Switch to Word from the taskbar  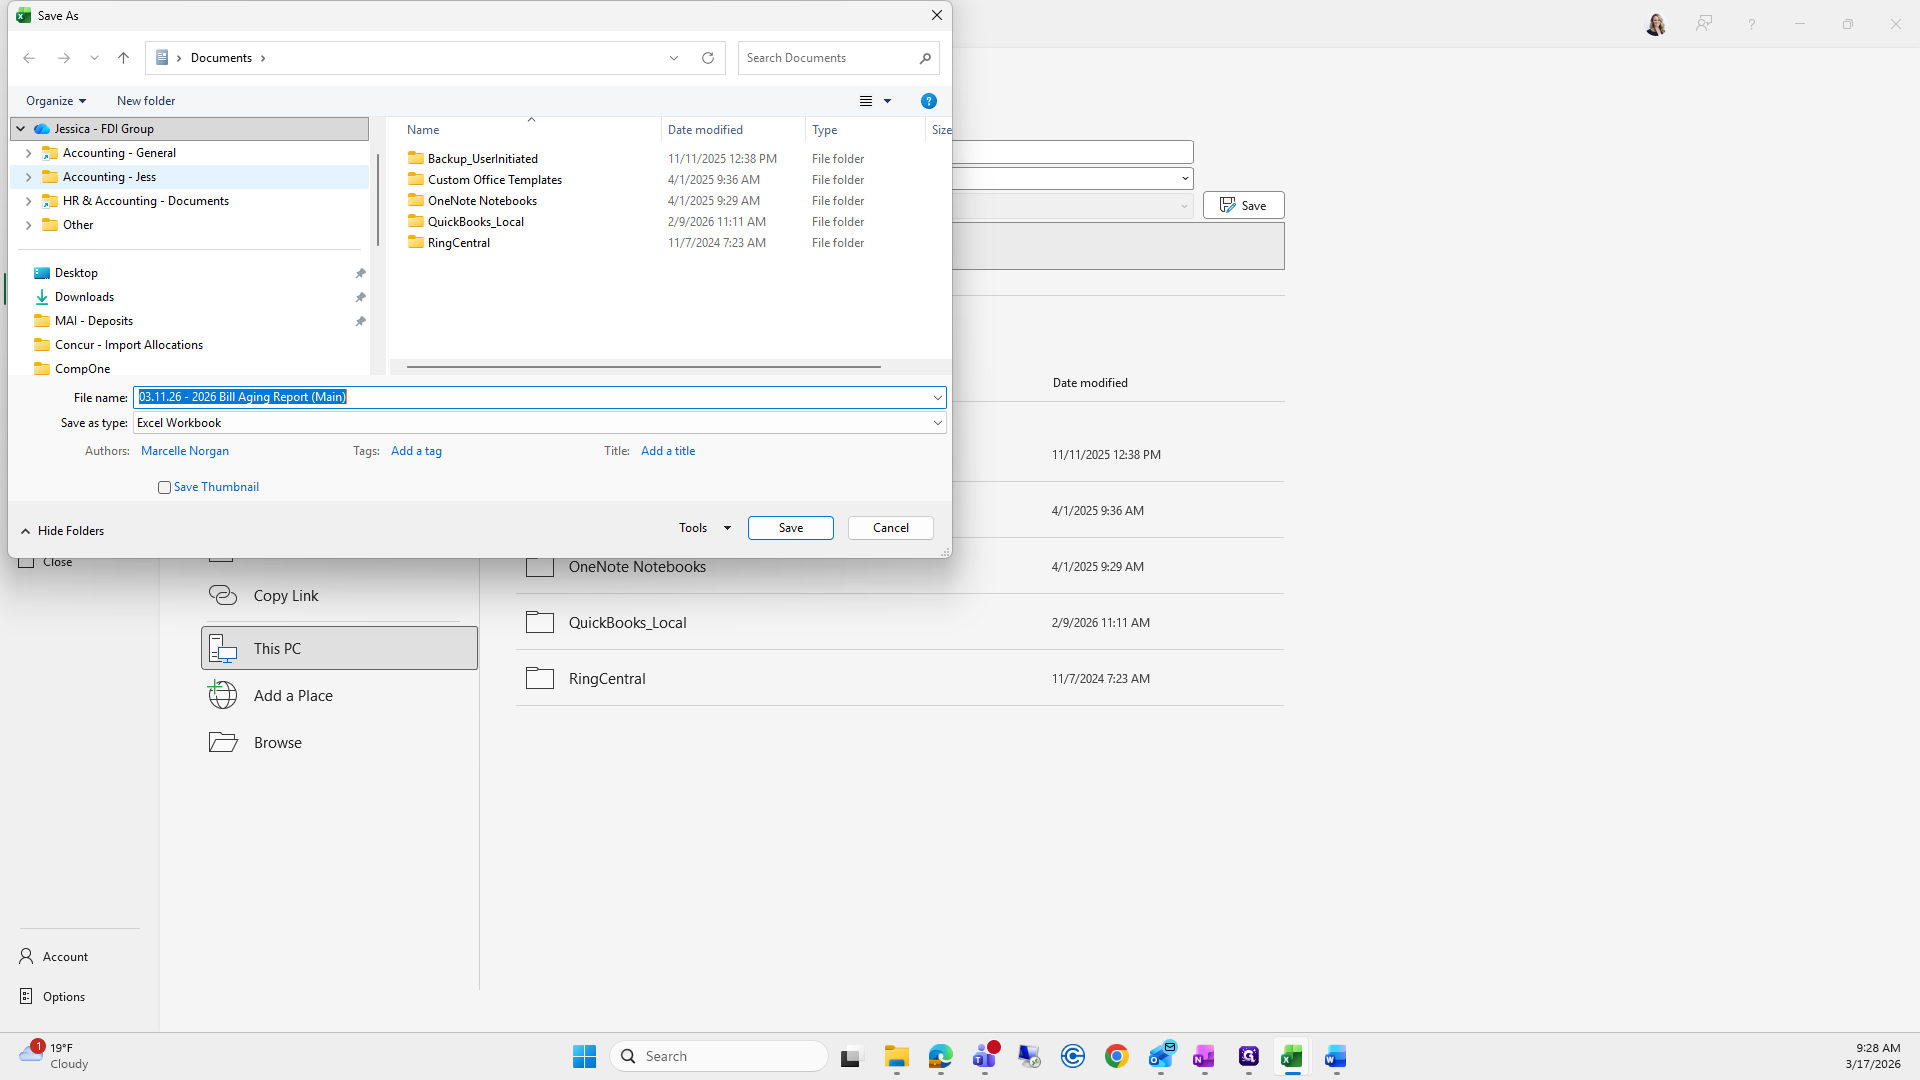(1335, 1056)
